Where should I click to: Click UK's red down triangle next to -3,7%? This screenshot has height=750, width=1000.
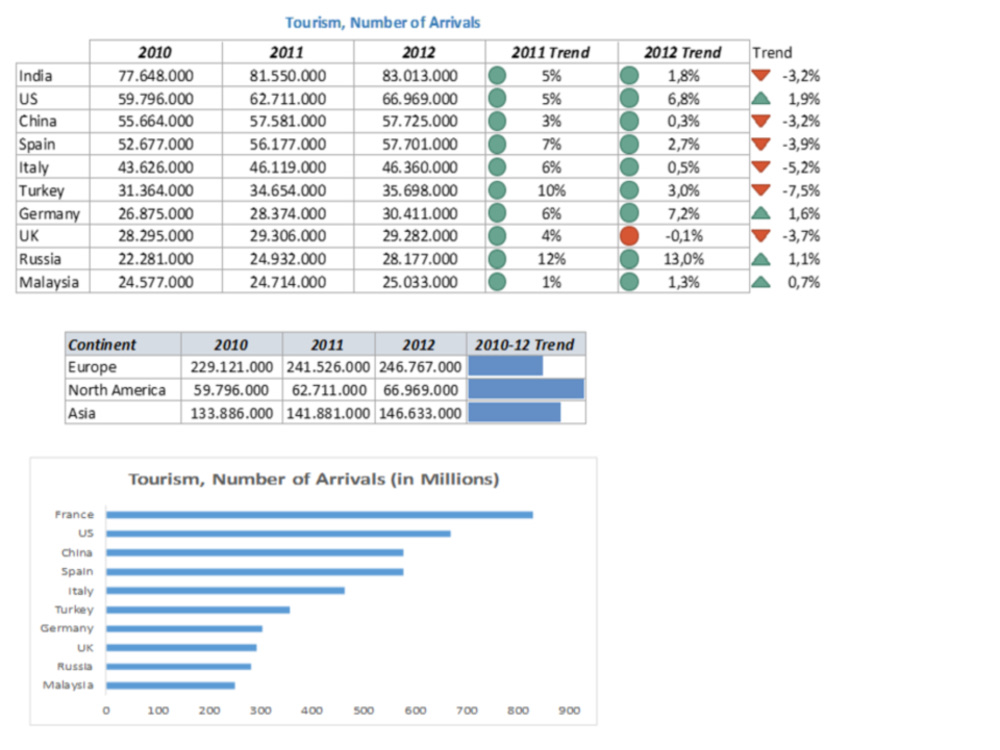click(760, 236)
